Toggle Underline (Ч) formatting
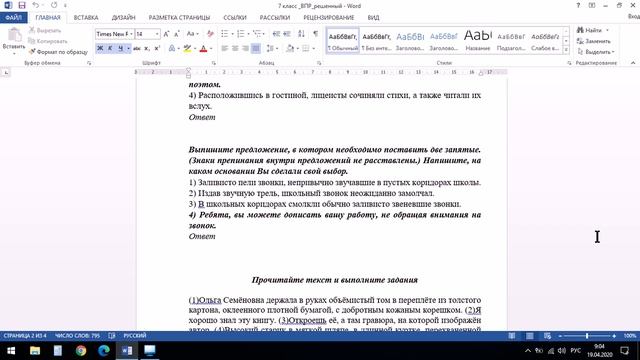Viewport: 640px width, 360px height. [120, 49]
